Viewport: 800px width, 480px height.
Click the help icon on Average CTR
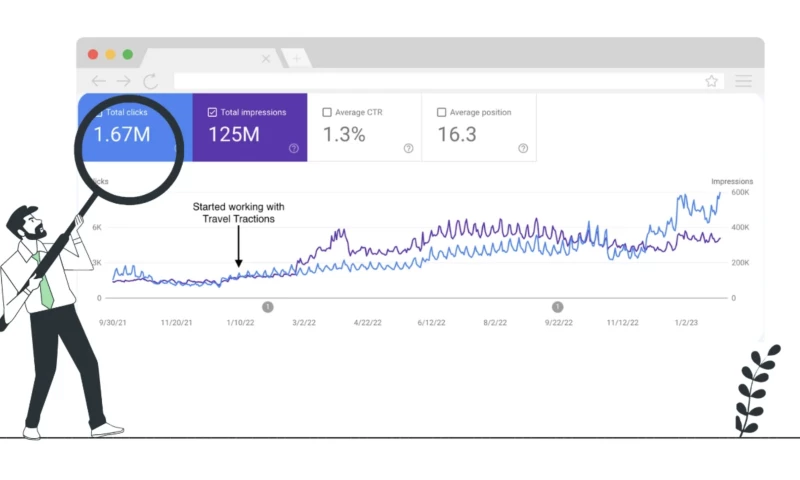tap(408, 148)
